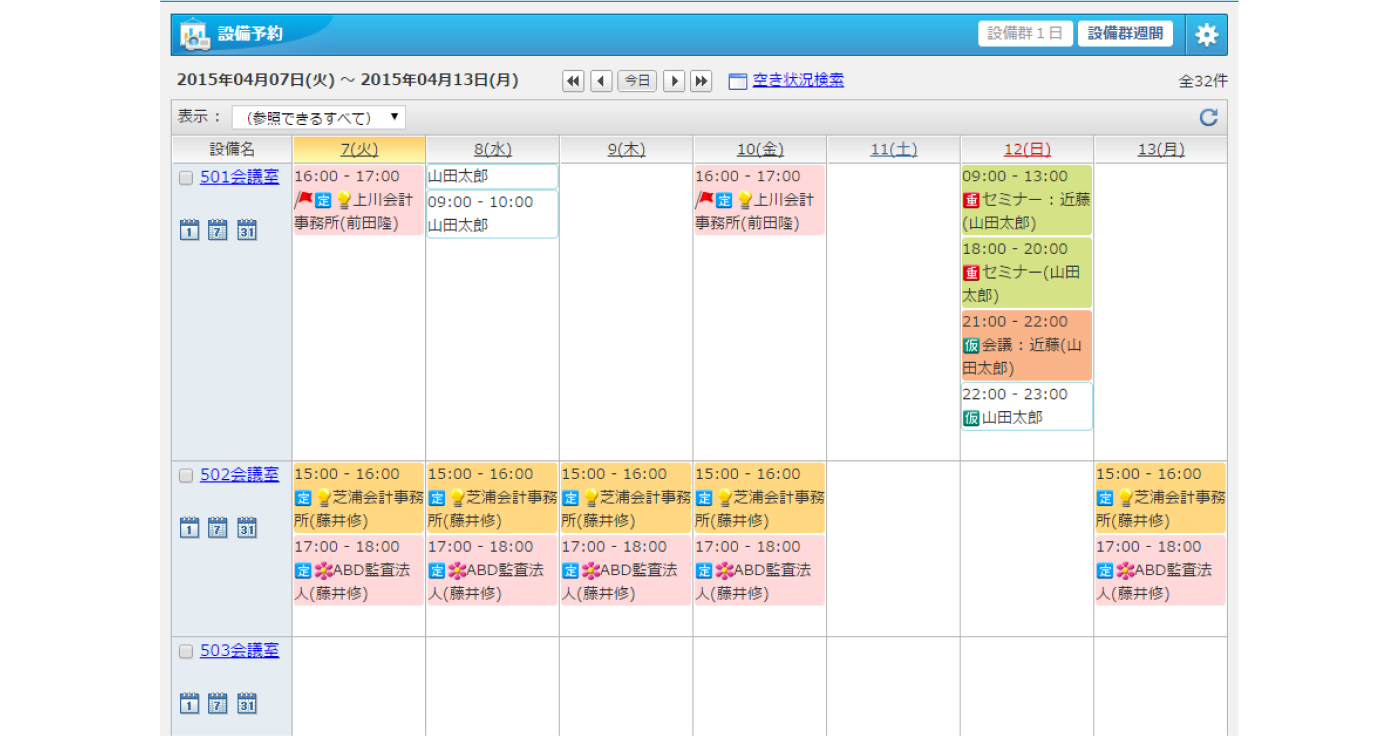Image resolution: width=1400 pixels, height=736 pixels.
Task: Open the 502会議室 link
Action: (240, 475)
